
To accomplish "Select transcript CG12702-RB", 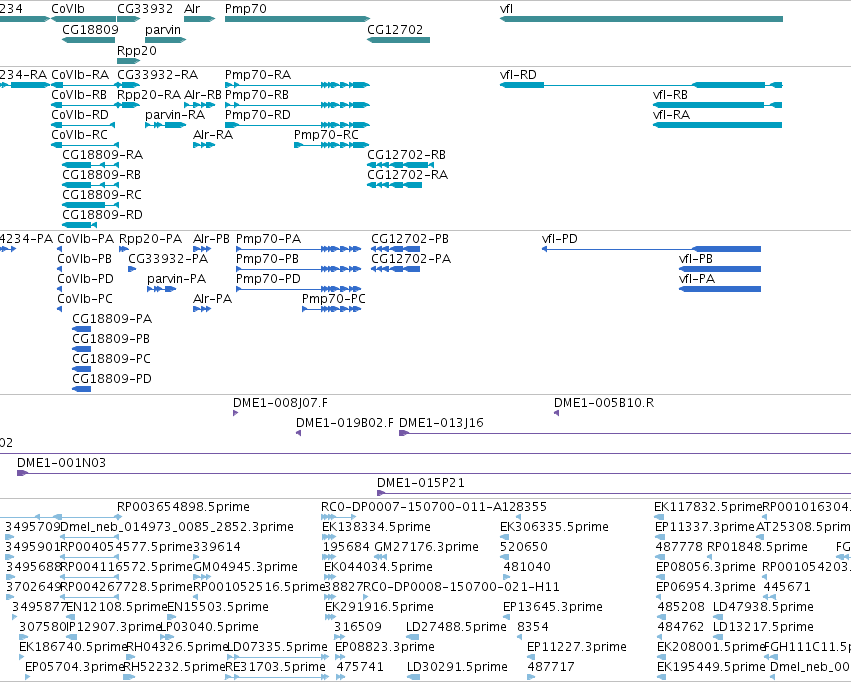I will point(401,165).
